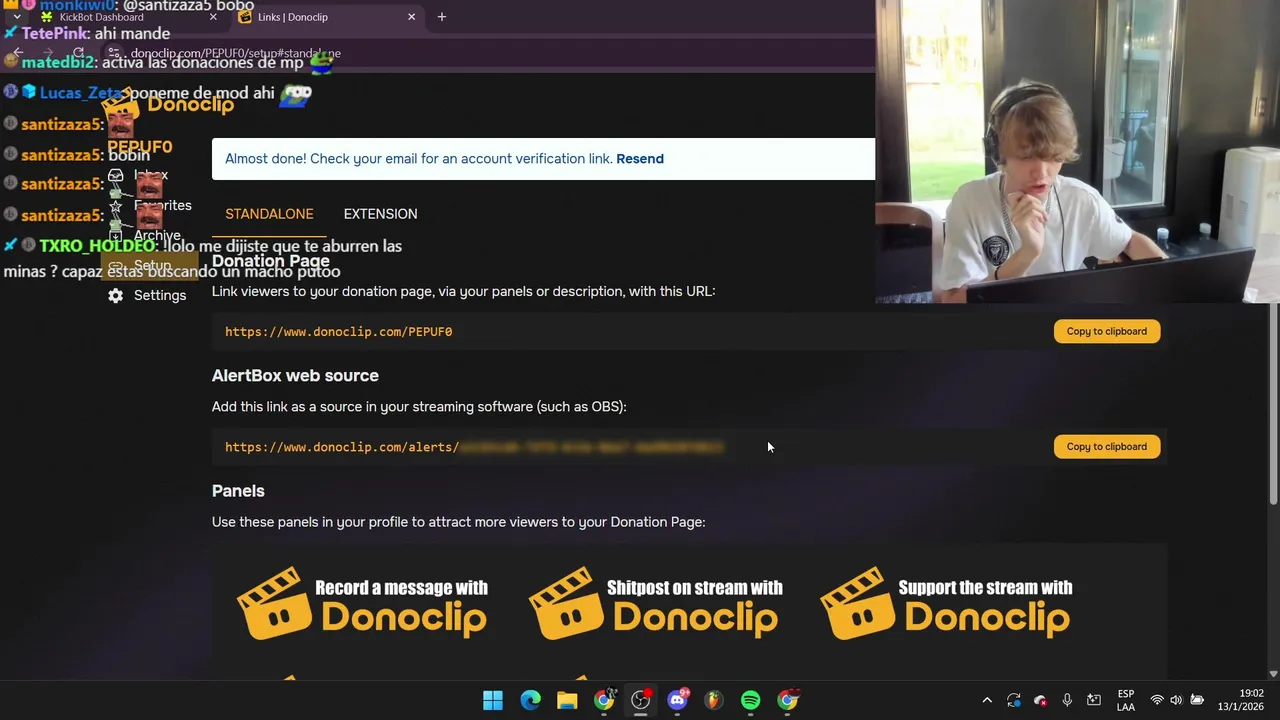Switch to OBS Studio in taskbar
The image size is (1280, 720).
(x=641, y=700)
